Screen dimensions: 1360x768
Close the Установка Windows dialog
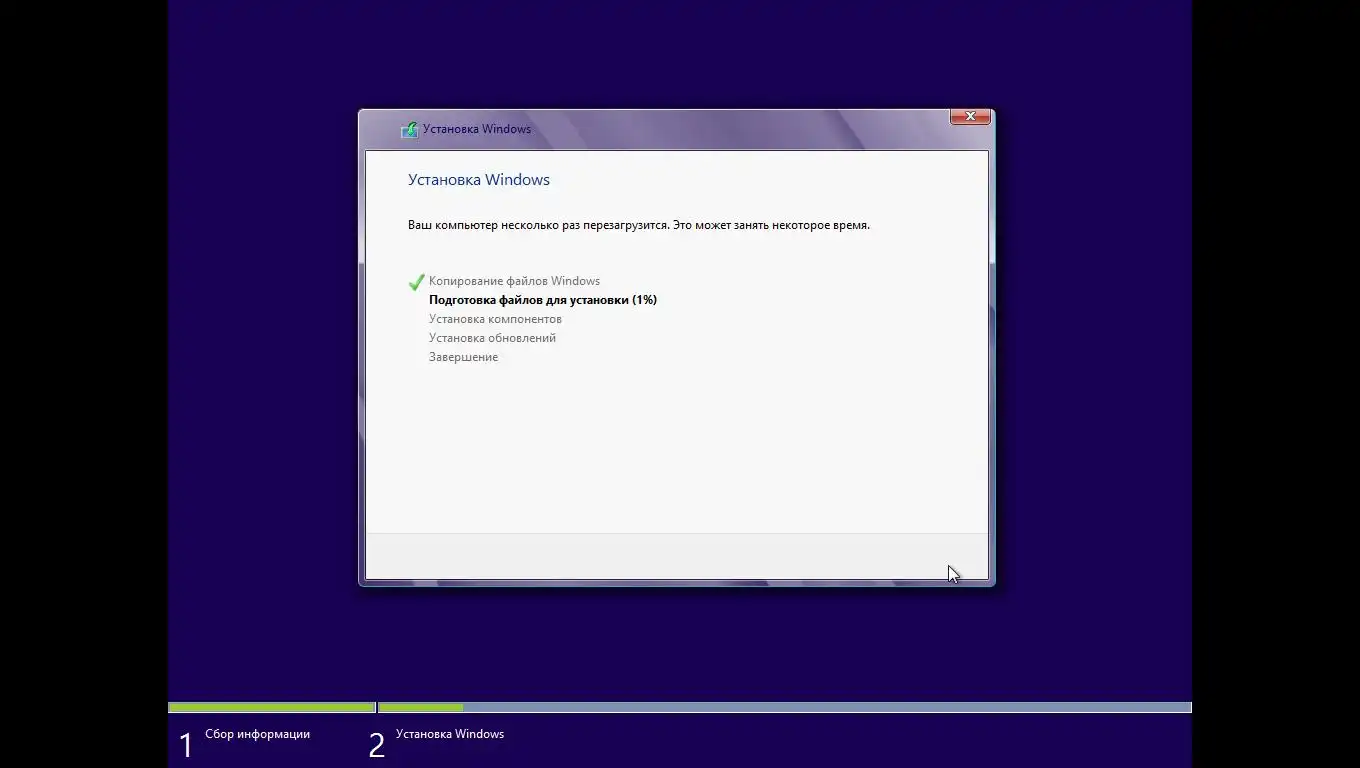970,117
